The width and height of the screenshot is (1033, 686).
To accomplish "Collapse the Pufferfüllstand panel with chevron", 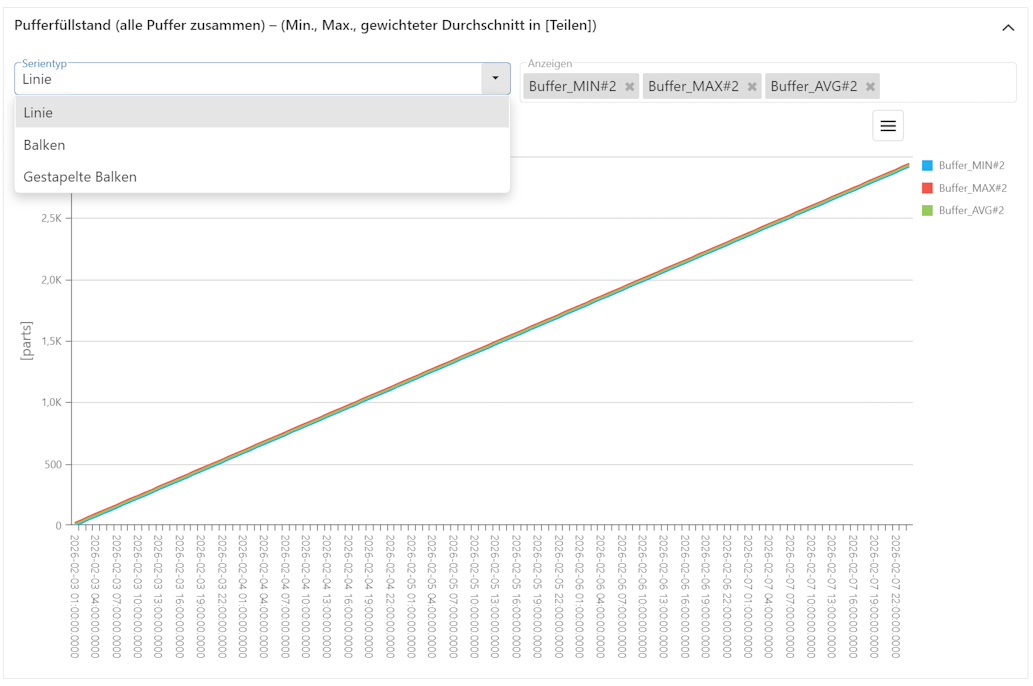I will [x=1008, y=28].
